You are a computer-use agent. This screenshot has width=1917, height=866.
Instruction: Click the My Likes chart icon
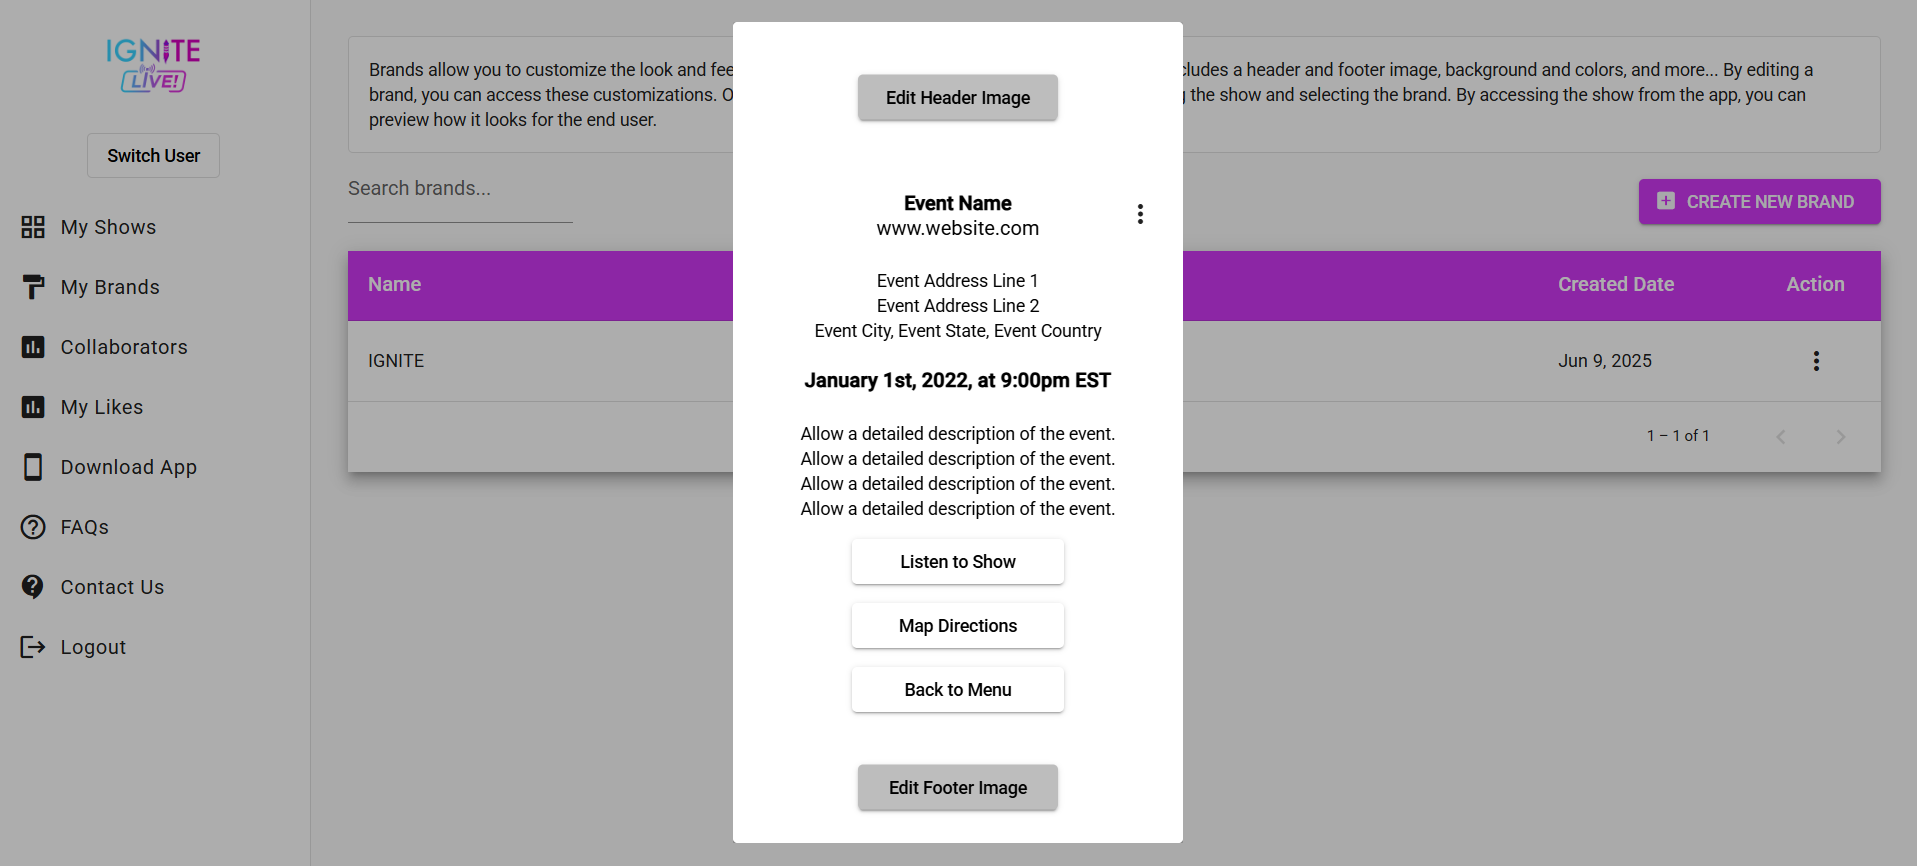[33, 407]
